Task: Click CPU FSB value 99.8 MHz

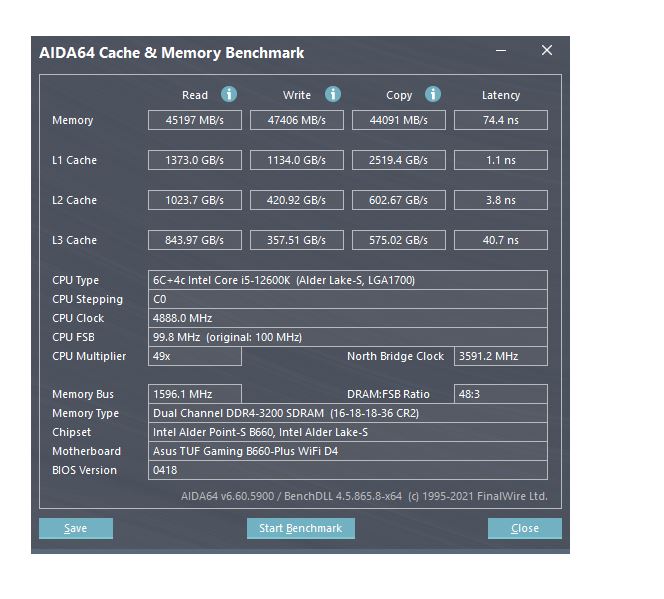Action: pyautogui.click(x=348, y=337)
